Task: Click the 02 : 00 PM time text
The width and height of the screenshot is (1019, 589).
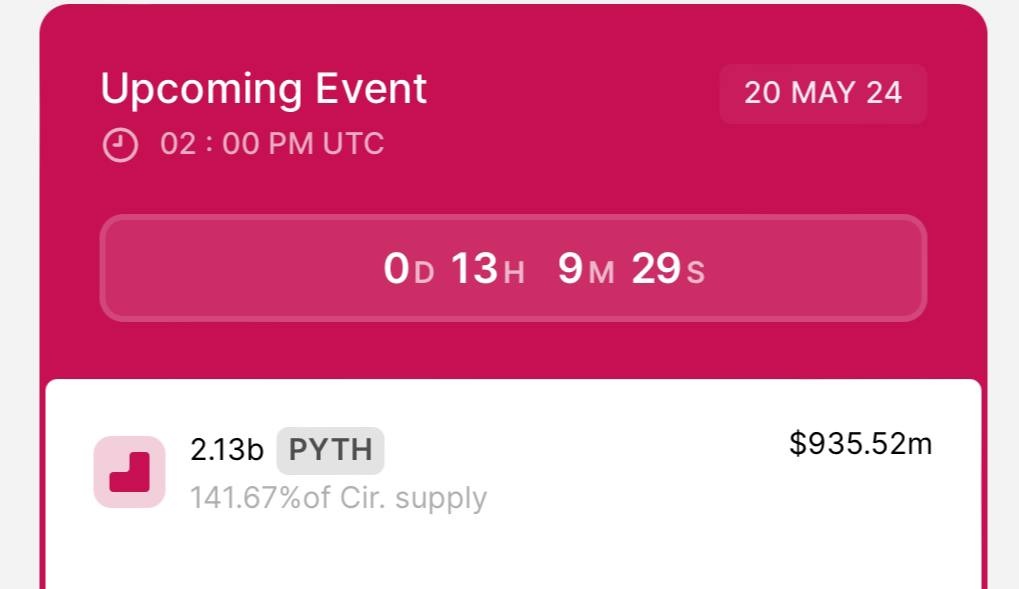Action: click(x=237, y=144)
